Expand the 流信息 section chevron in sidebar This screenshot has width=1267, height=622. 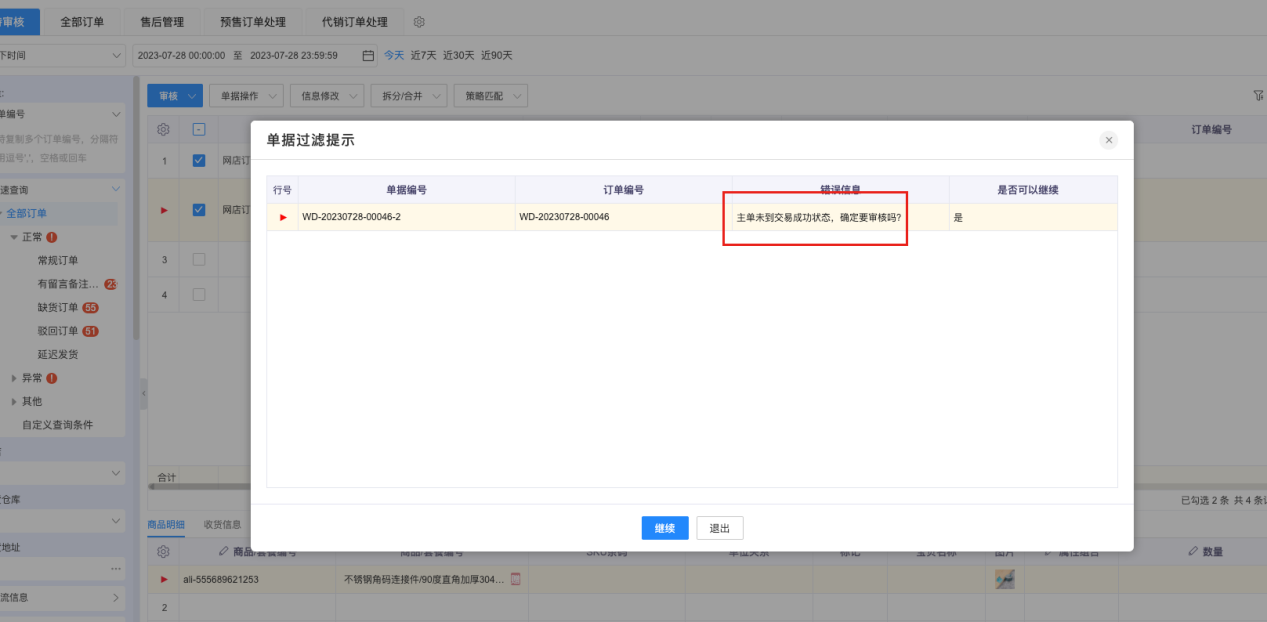[x=116, y=598]
